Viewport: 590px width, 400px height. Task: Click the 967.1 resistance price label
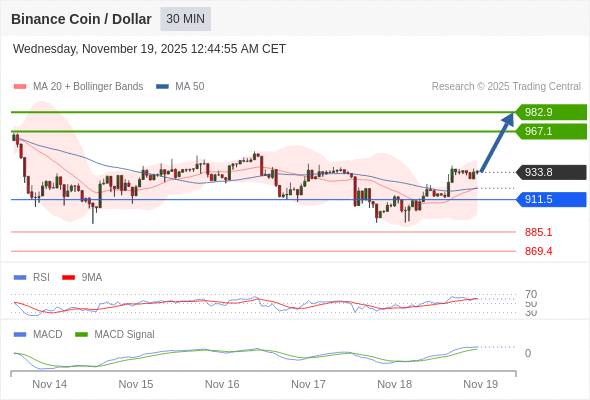[551, 131]
